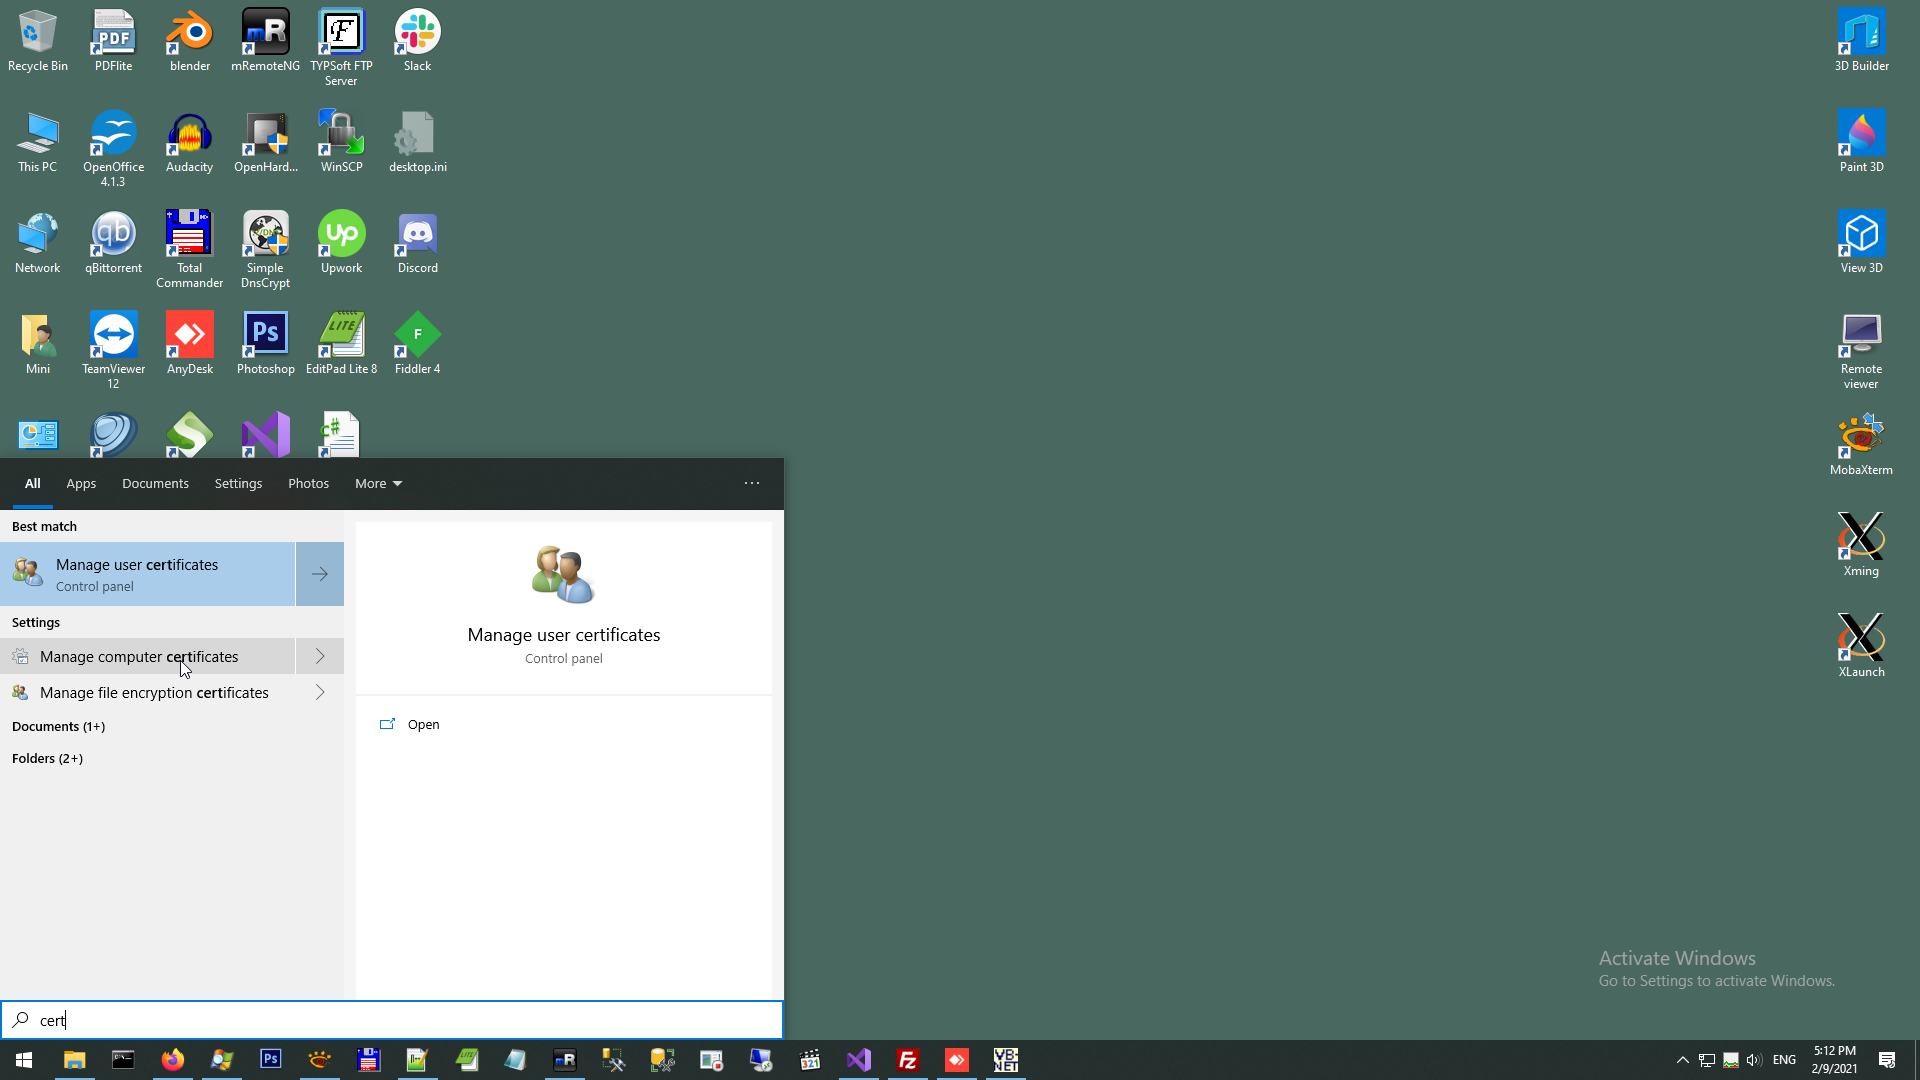This screenshot has height=1080, width=1920.
Task: Click the FileZilla taskbar icon
Action: (x=908, y=1060)
